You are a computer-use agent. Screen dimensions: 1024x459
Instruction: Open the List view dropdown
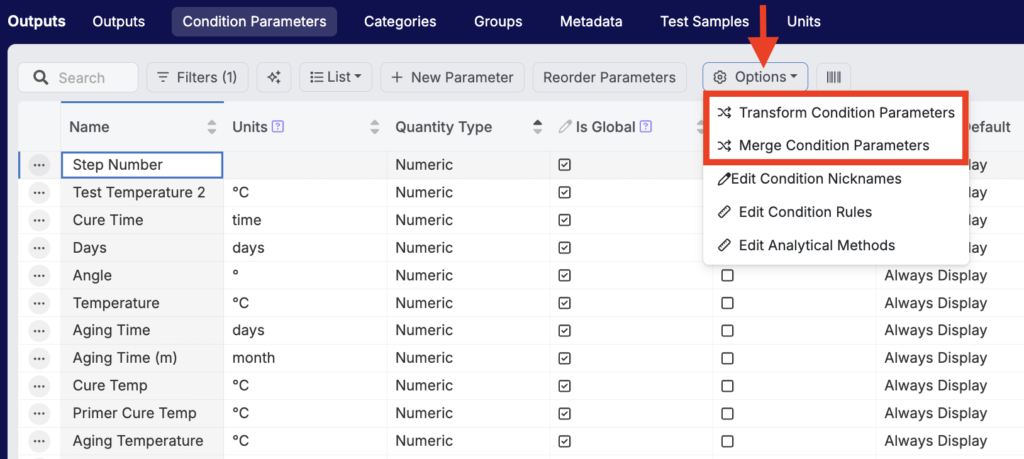[336, 77]
